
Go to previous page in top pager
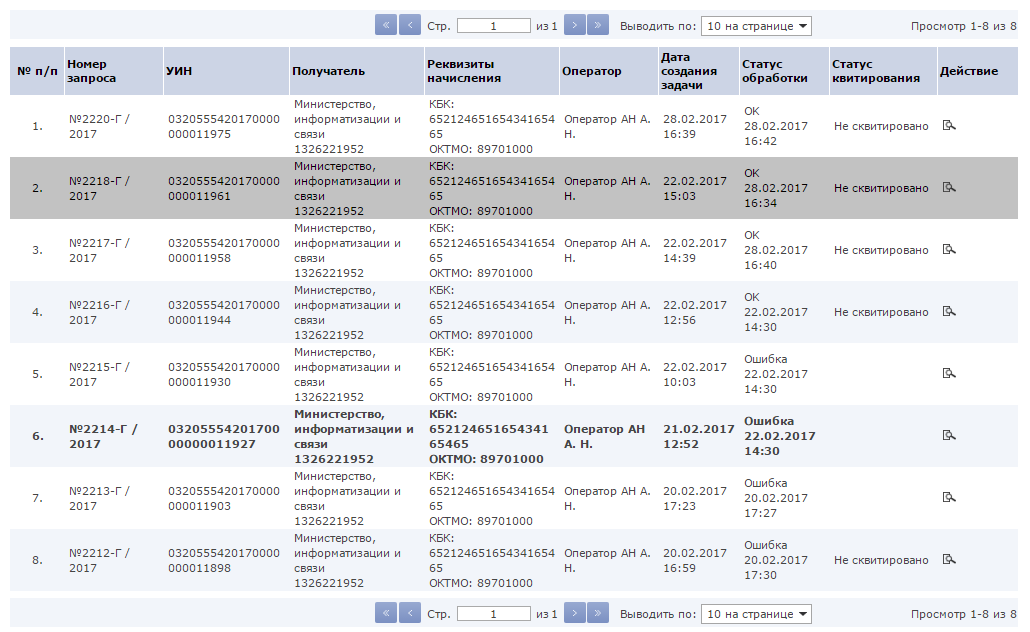(x=410, y=26)
